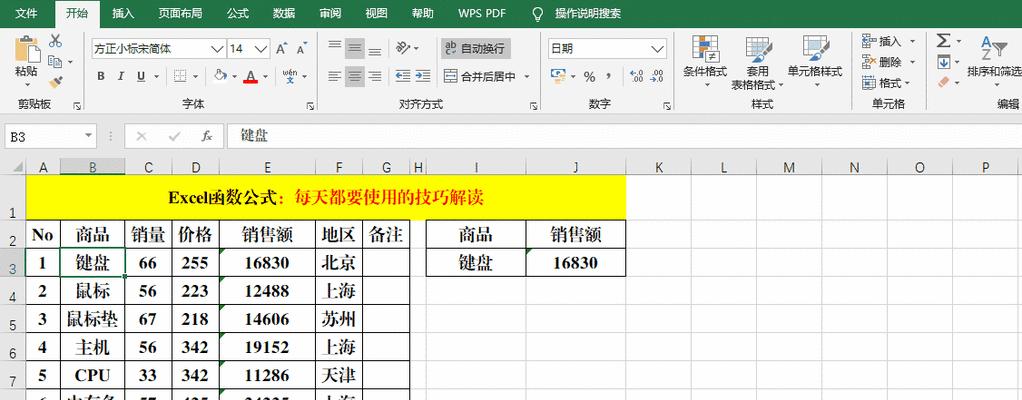The width and height of the screenshot is (1022, 400).
Task: Toggle Center horizontal alignment
Action: pyautogui.click(x=355, y=76)
